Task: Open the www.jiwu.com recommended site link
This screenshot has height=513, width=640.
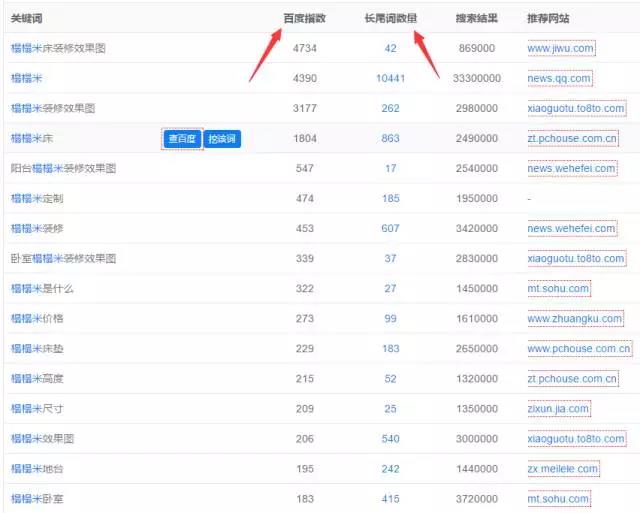Action: [560, 48]
